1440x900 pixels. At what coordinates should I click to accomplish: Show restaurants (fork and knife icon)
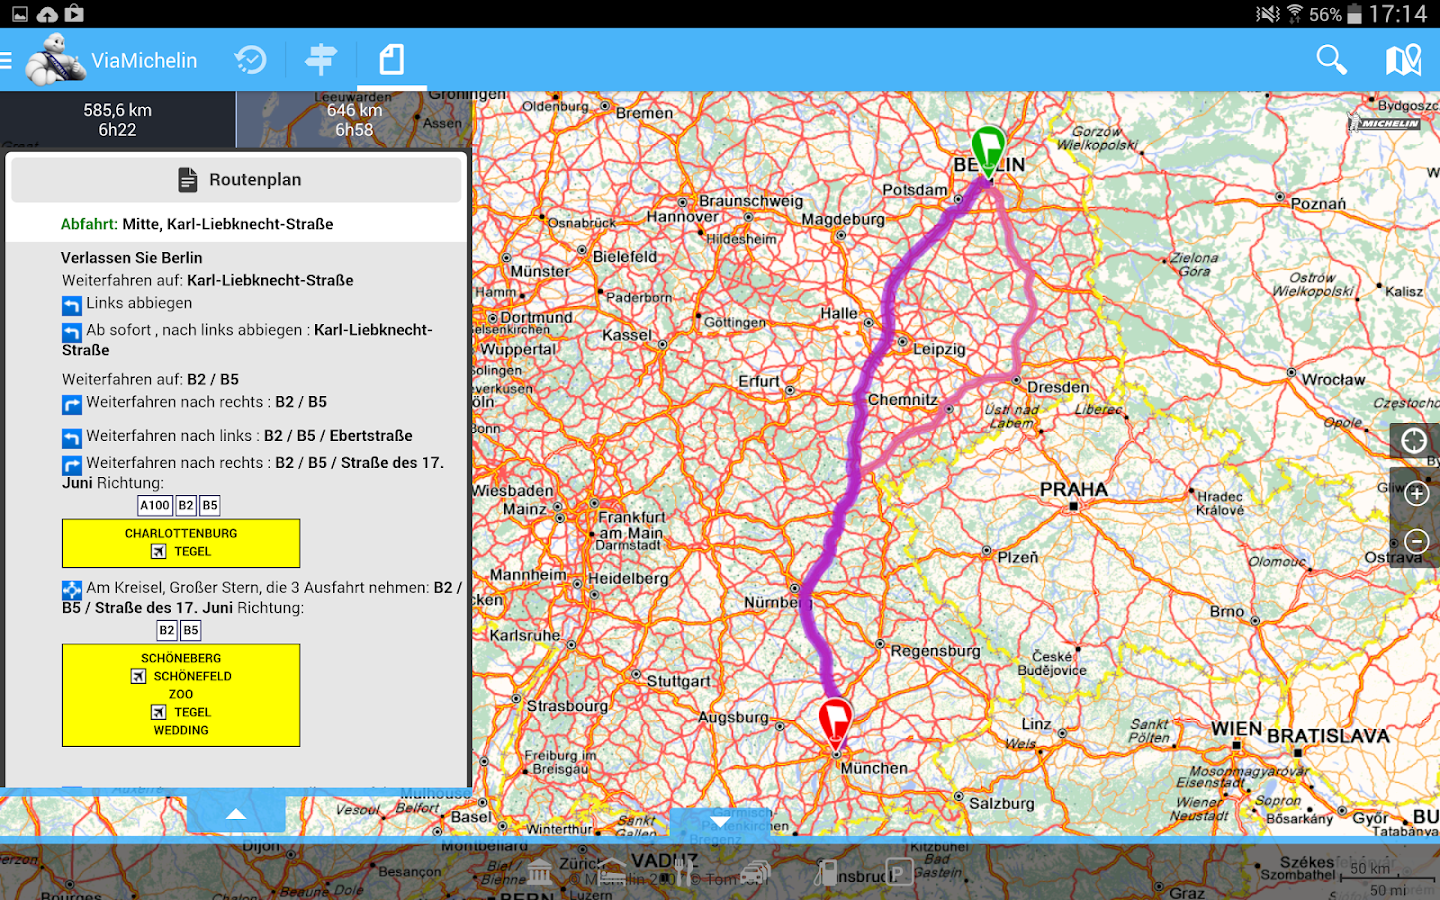tap(684, 873)
